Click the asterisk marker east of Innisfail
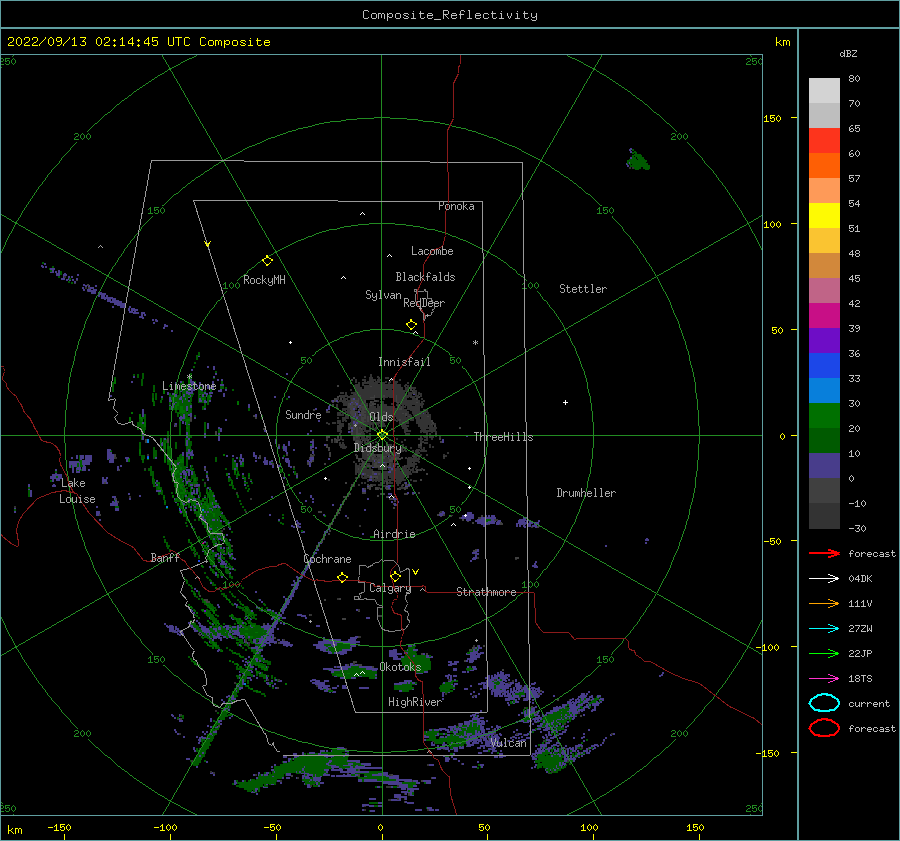The width and height of the screenshot is (900, 841). click(x=475, y=343)
